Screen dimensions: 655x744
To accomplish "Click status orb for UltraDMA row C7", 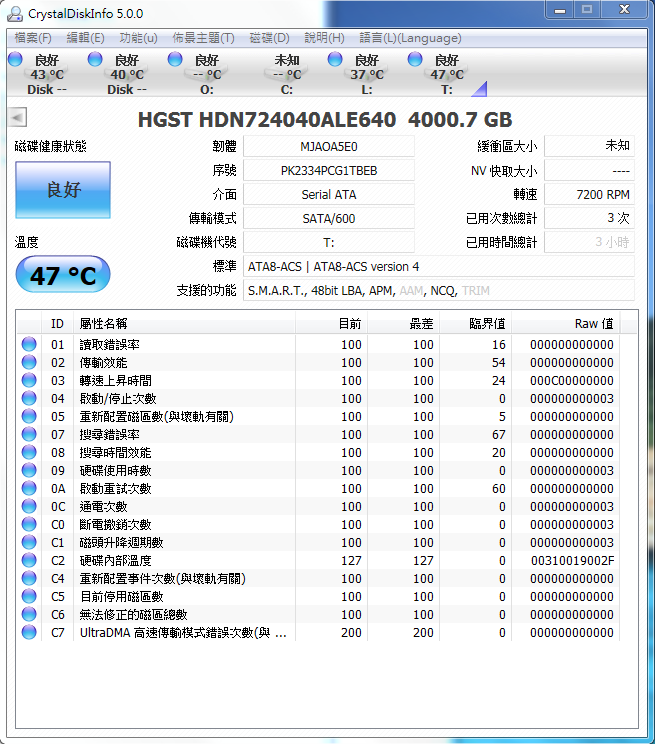I will tap(29, 632).
